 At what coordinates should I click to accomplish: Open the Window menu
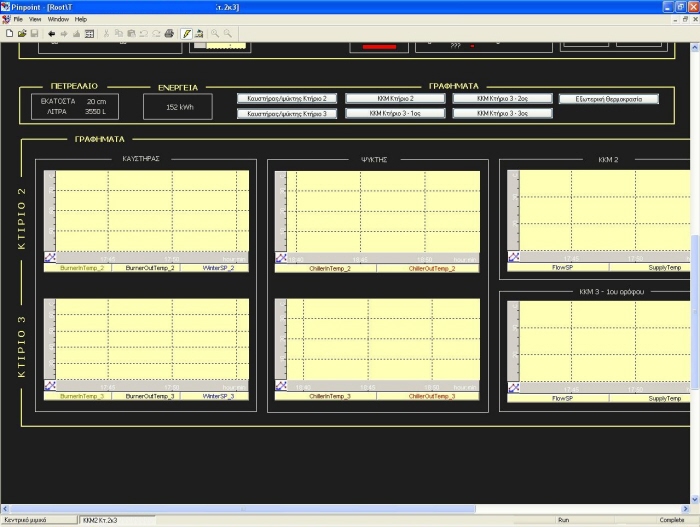coord(58,19)
